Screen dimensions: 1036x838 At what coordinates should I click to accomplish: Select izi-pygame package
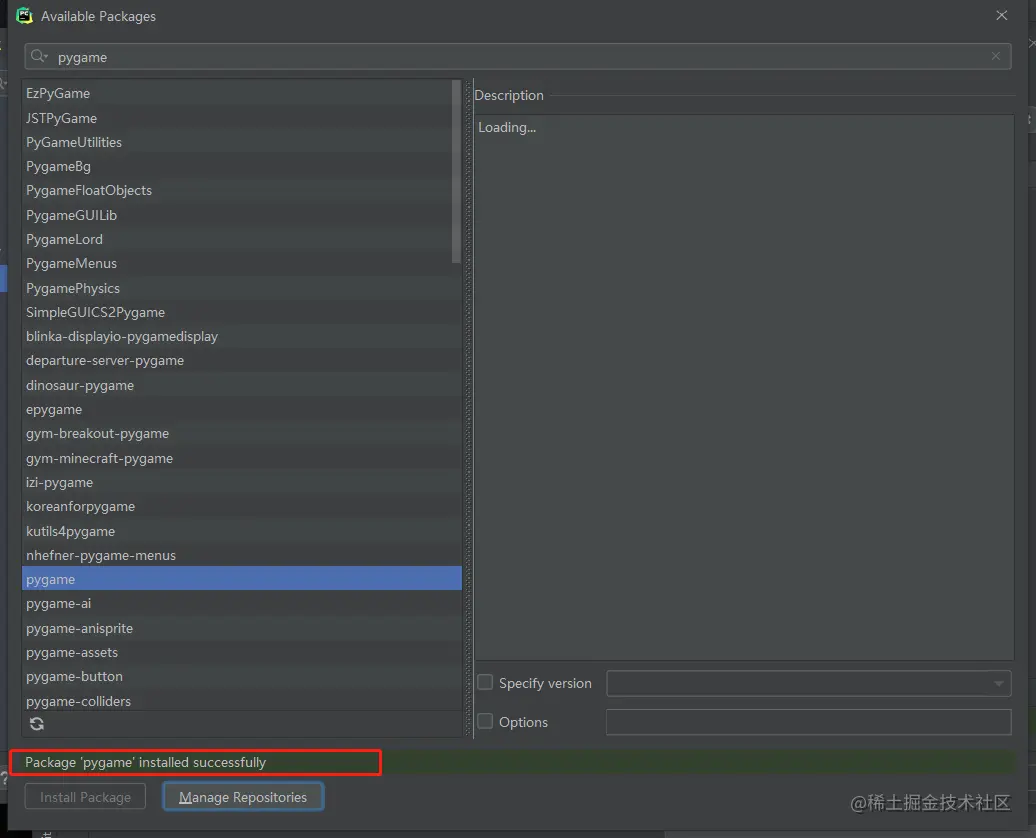(242, 482)
